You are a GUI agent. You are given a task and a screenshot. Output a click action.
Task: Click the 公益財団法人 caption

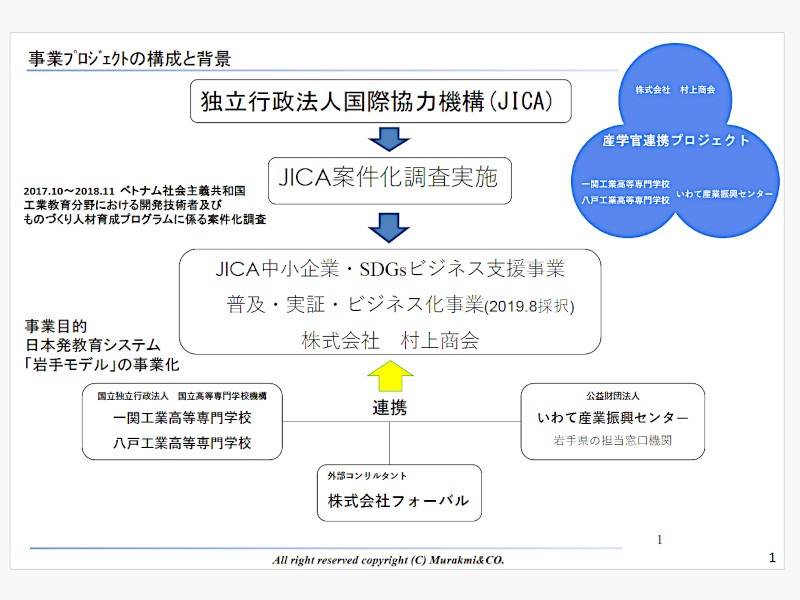(613, 396)
